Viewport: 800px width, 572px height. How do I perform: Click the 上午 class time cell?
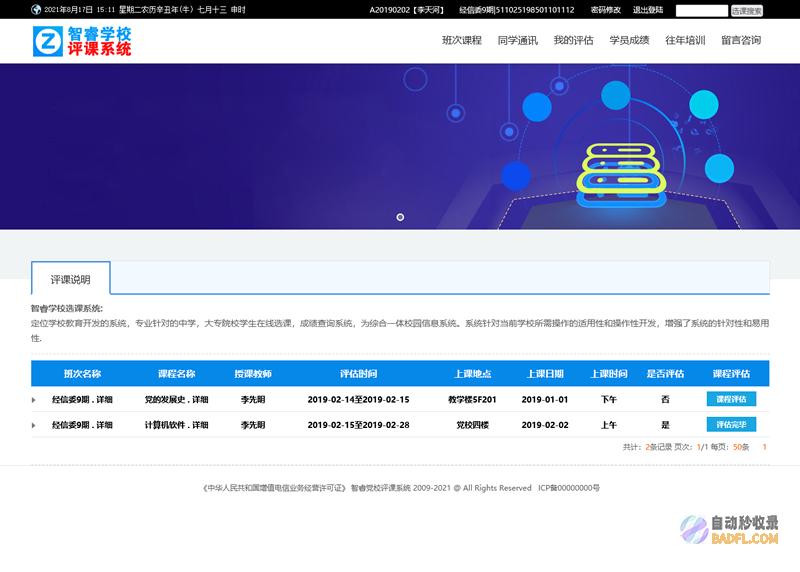[609, 425]
